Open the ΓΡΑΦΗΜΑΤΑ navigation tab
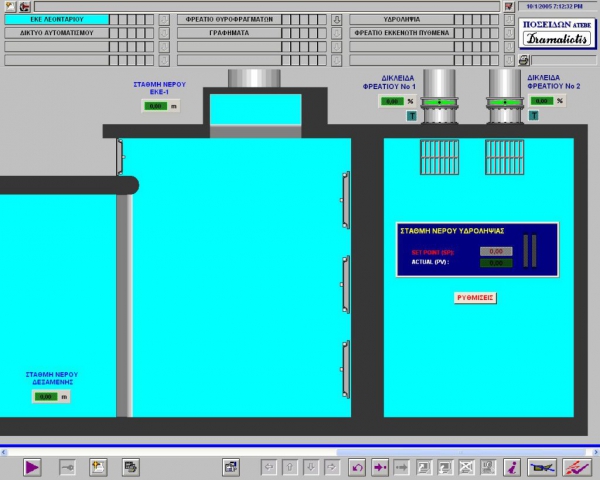The width and height of the screenshot is (600, 480). point(229,33)
